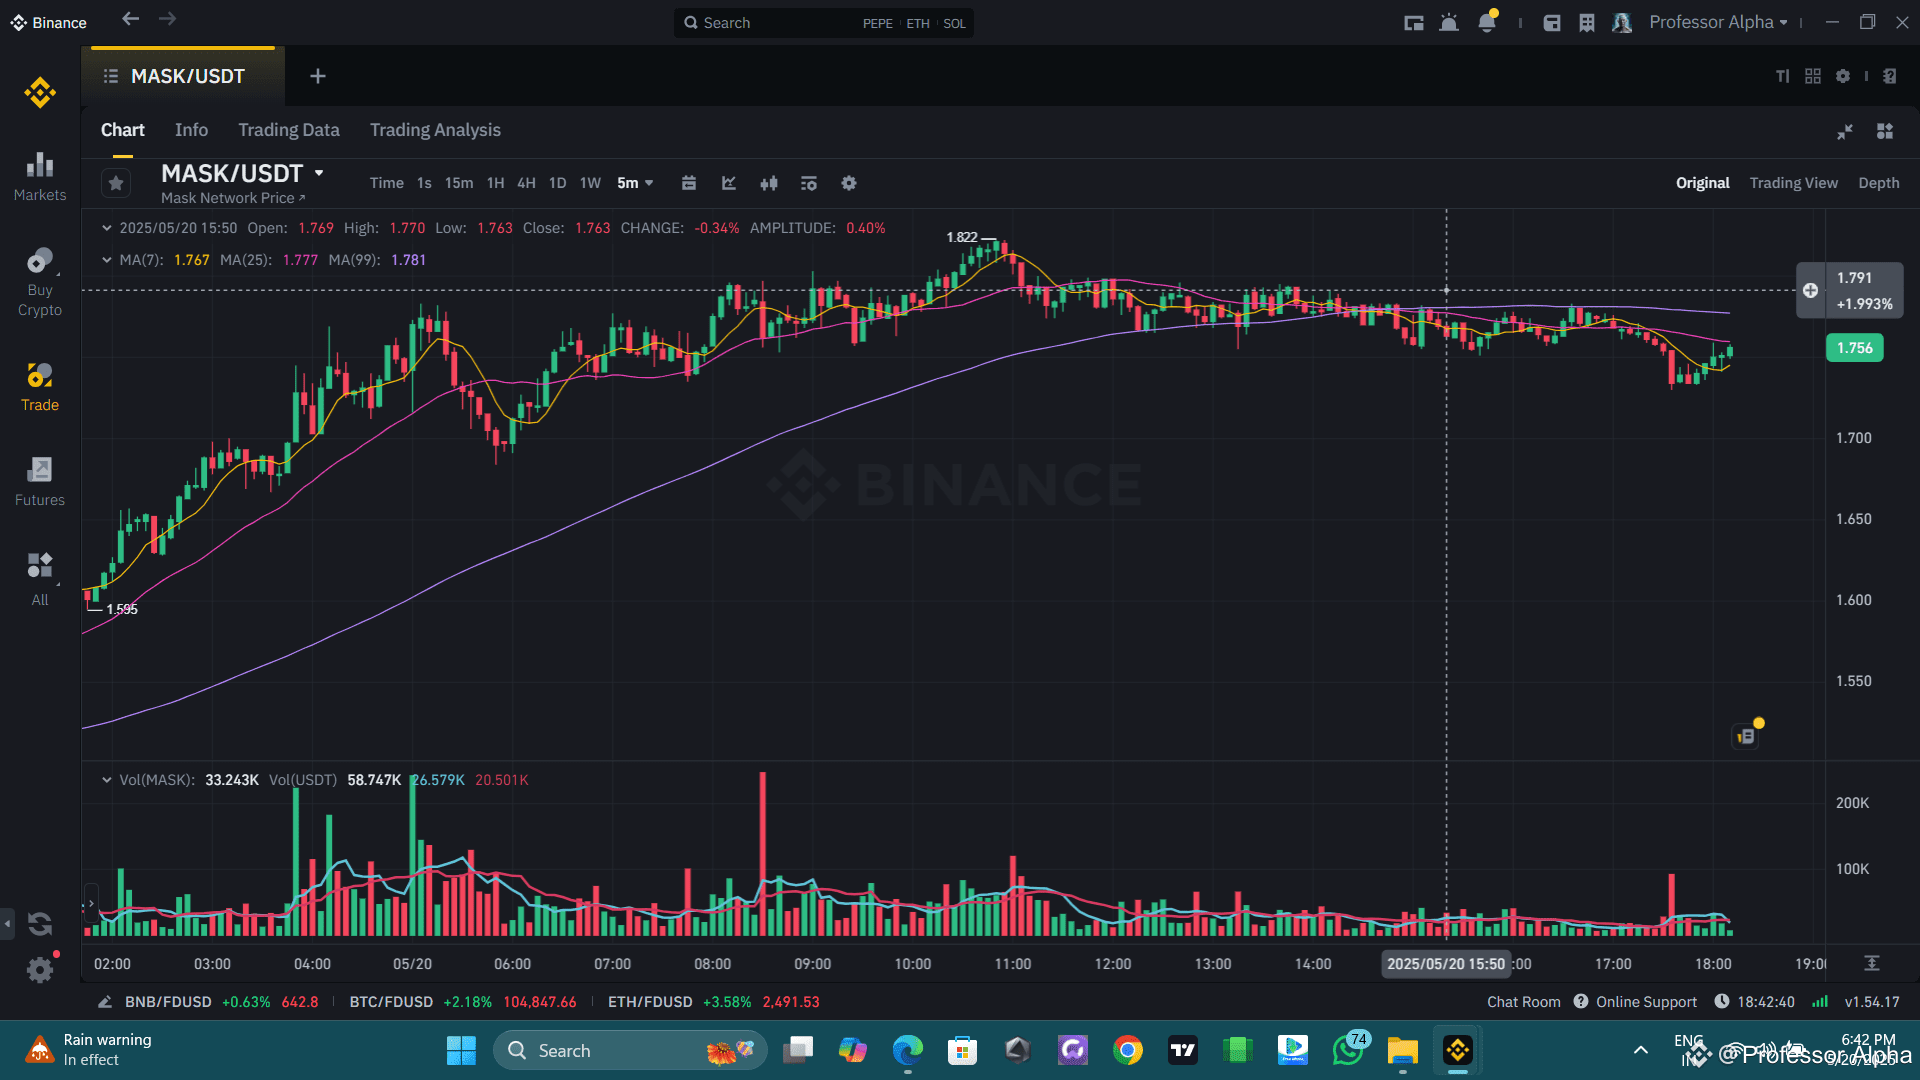1920x1080 pixels.
Task: Show hidden icons in system tray
Action: tap(1641, 1050)
